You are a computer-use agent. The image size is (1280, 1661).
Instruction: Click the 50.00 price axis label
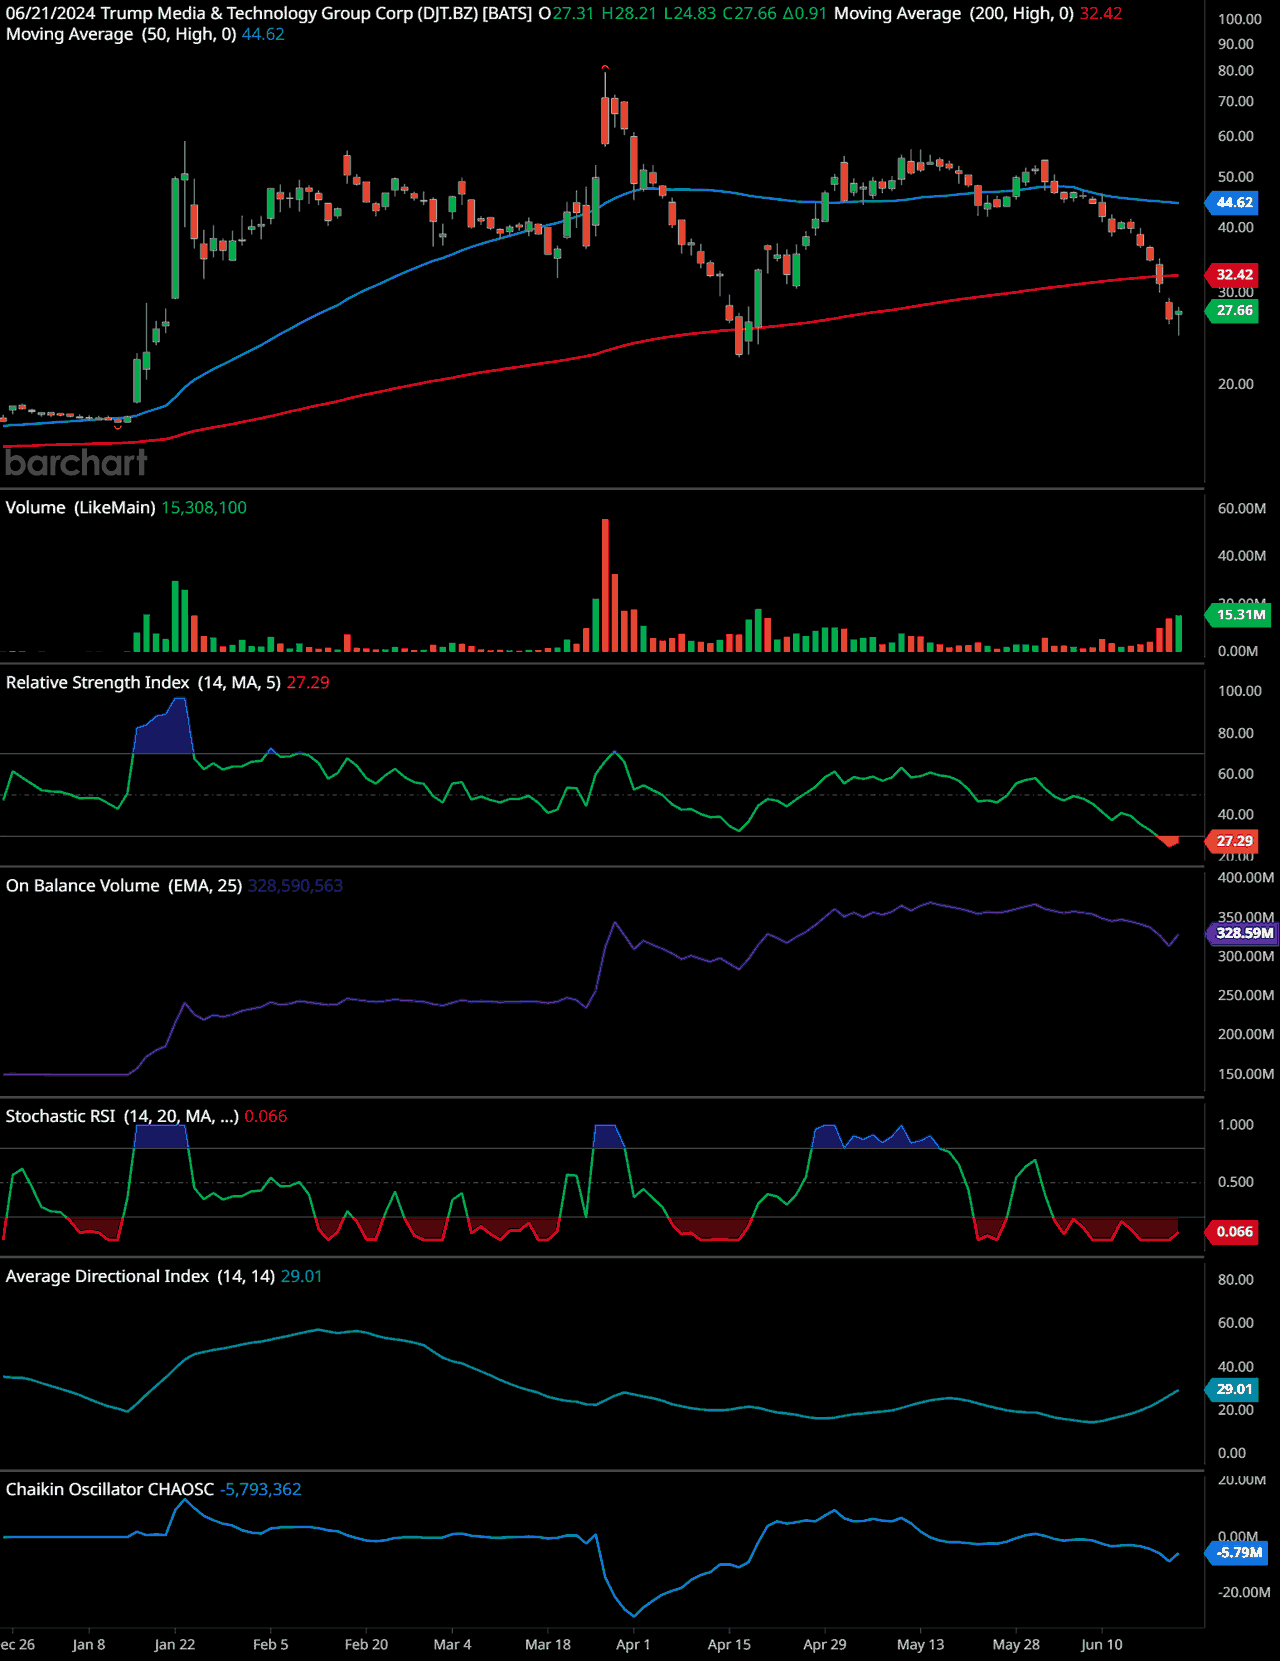(x=1236, y=176)
